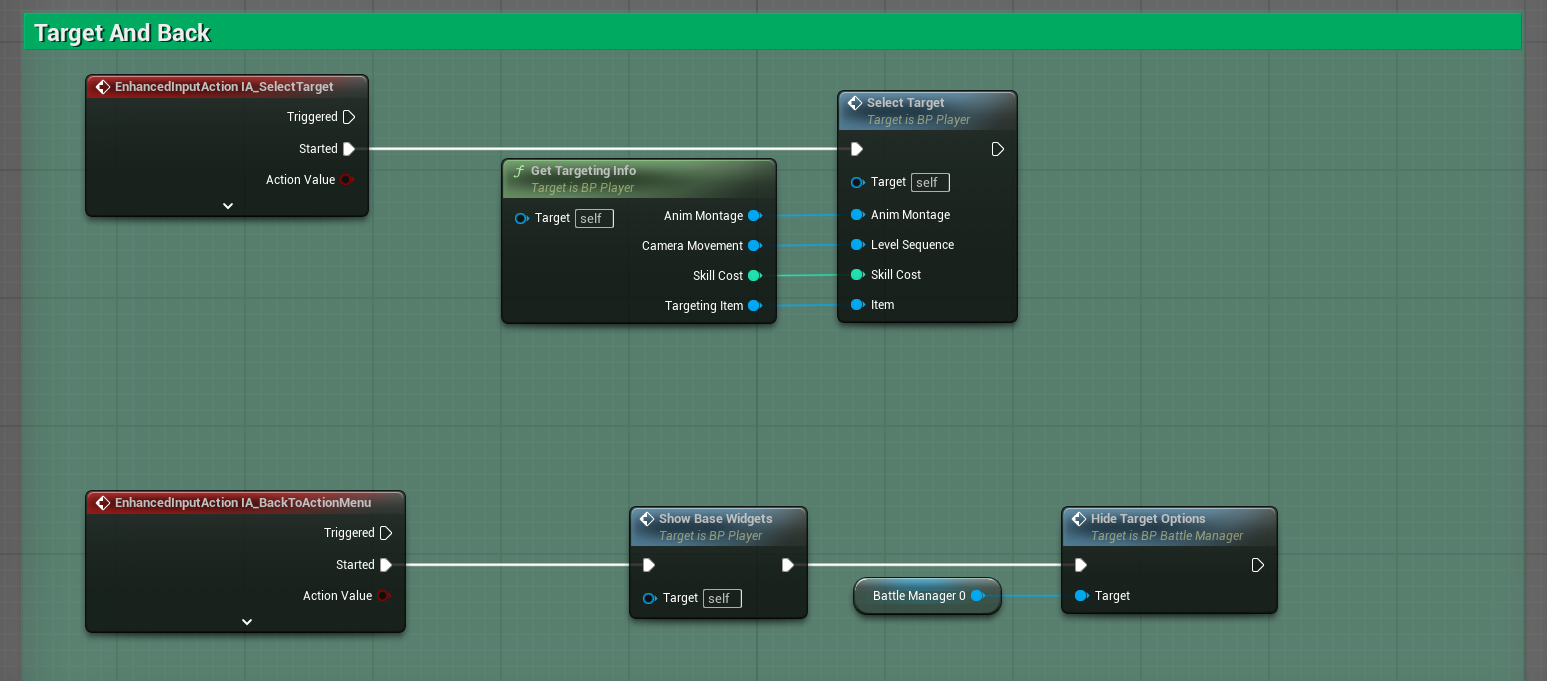Click the Item input pin on Select Target
Screen dimensions: 1547x681
point(857,305)
